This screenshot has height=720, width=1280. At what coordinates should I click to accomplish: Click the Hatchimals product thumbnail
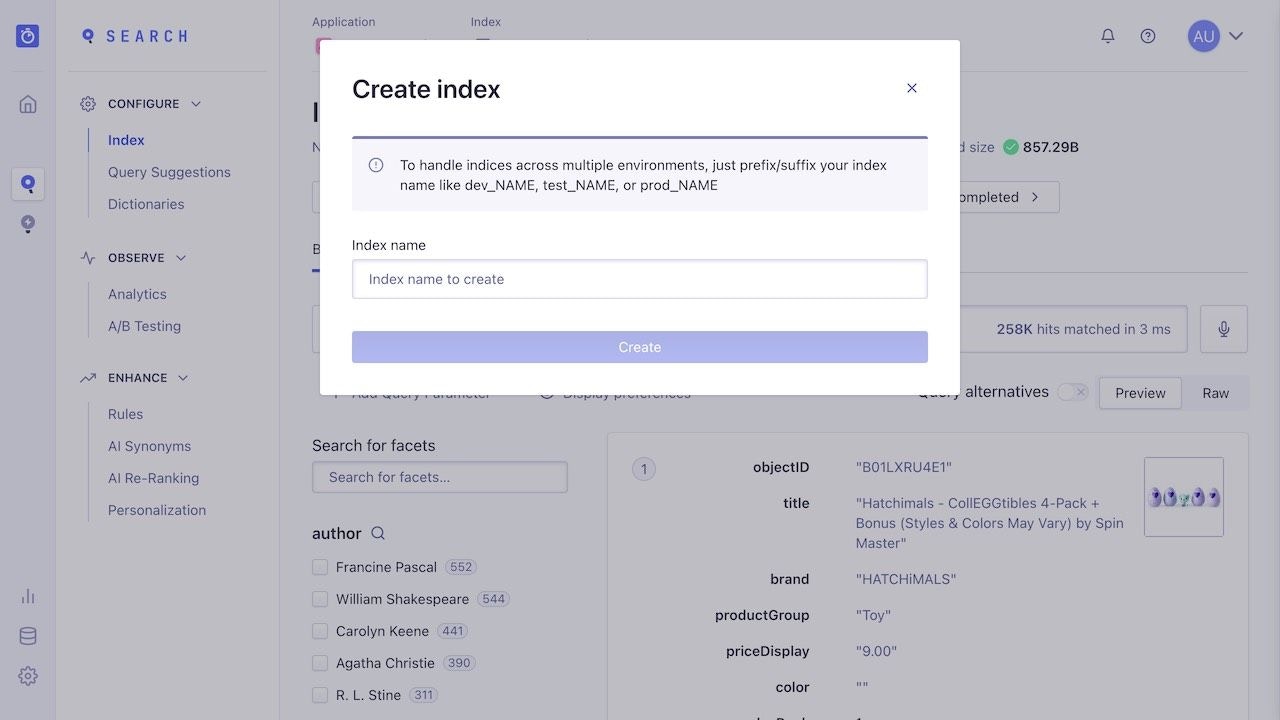pyautogui.click(x=1183, y=496)
